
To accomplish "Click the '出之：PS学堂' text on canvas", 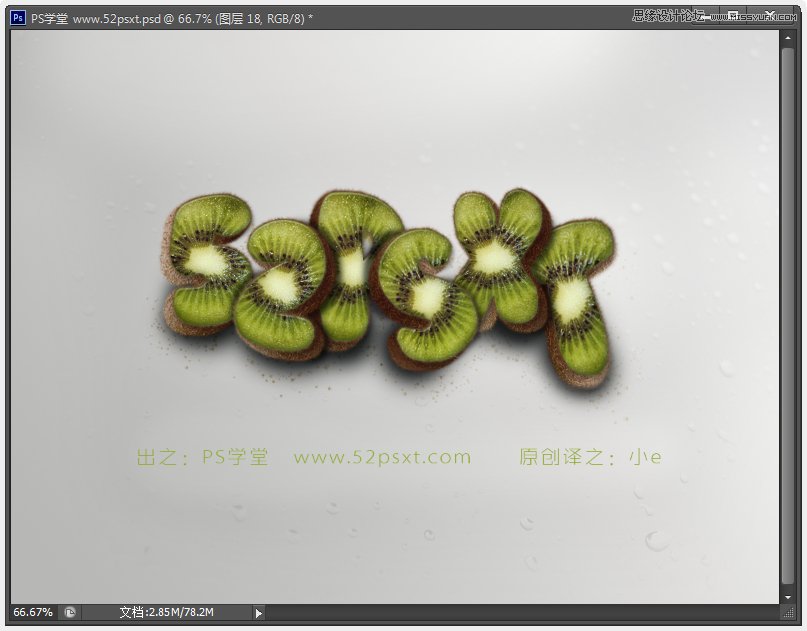I will pos(202,457).
